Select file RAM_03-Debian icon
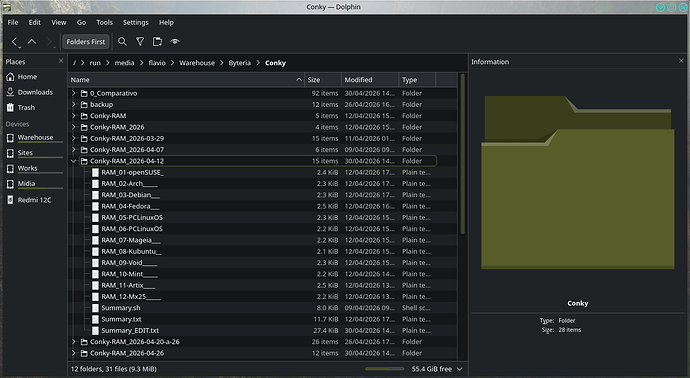 click(x=95, y=195)
